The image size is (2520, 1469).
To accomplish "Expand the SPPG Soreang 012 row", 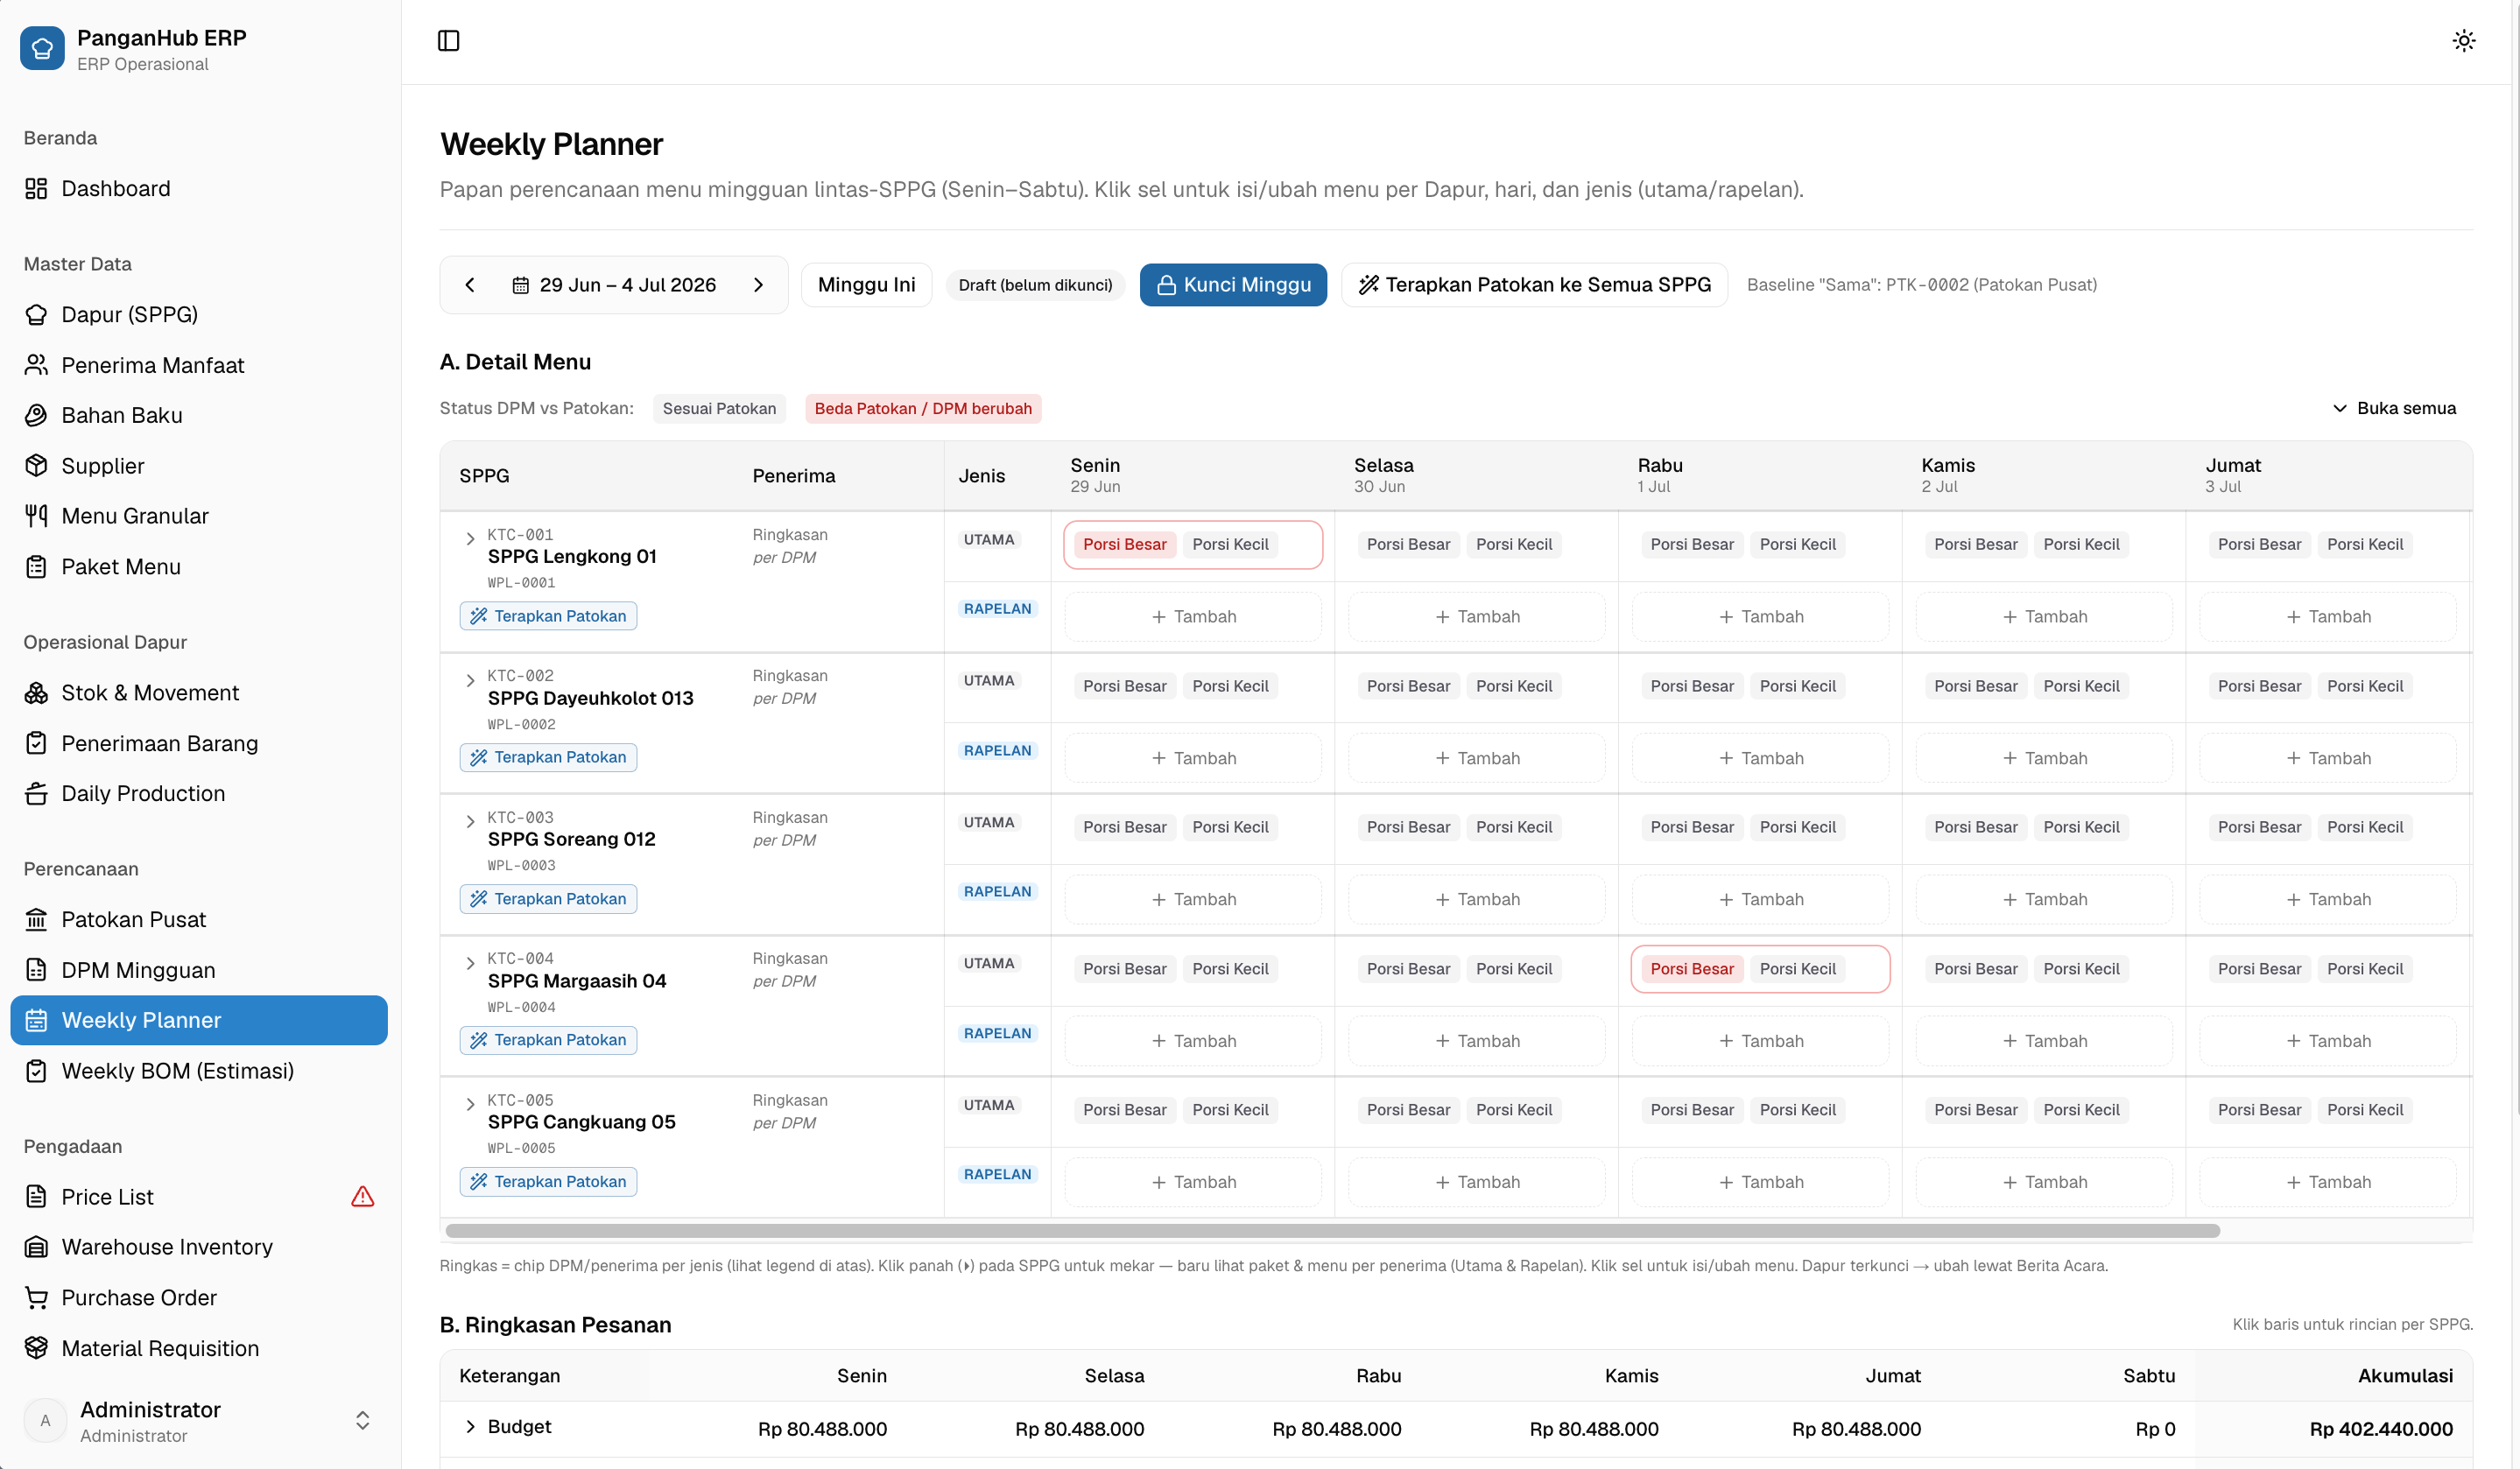I will tap(470, 822).
